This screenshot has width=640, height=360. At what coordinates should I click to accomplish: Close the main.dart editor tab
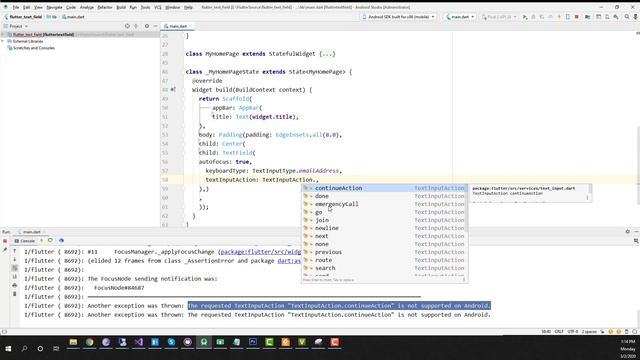pyautogui.click(x=190, y=26)
